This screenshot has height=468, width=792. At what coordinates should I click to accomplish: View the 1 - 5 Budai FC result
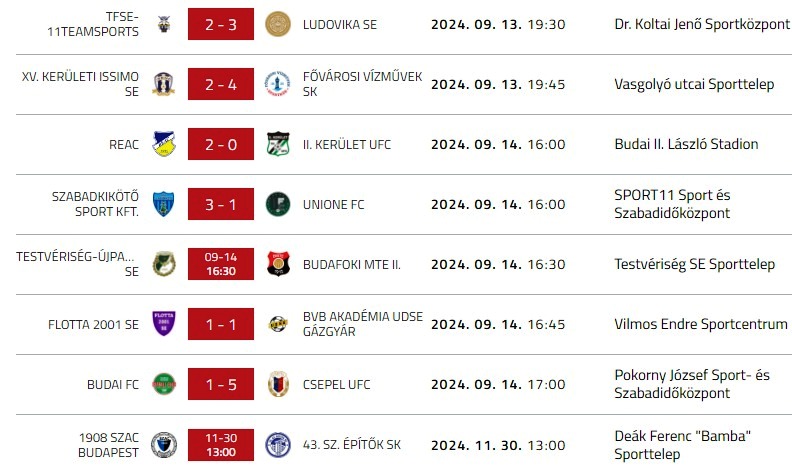pos(221,384)
